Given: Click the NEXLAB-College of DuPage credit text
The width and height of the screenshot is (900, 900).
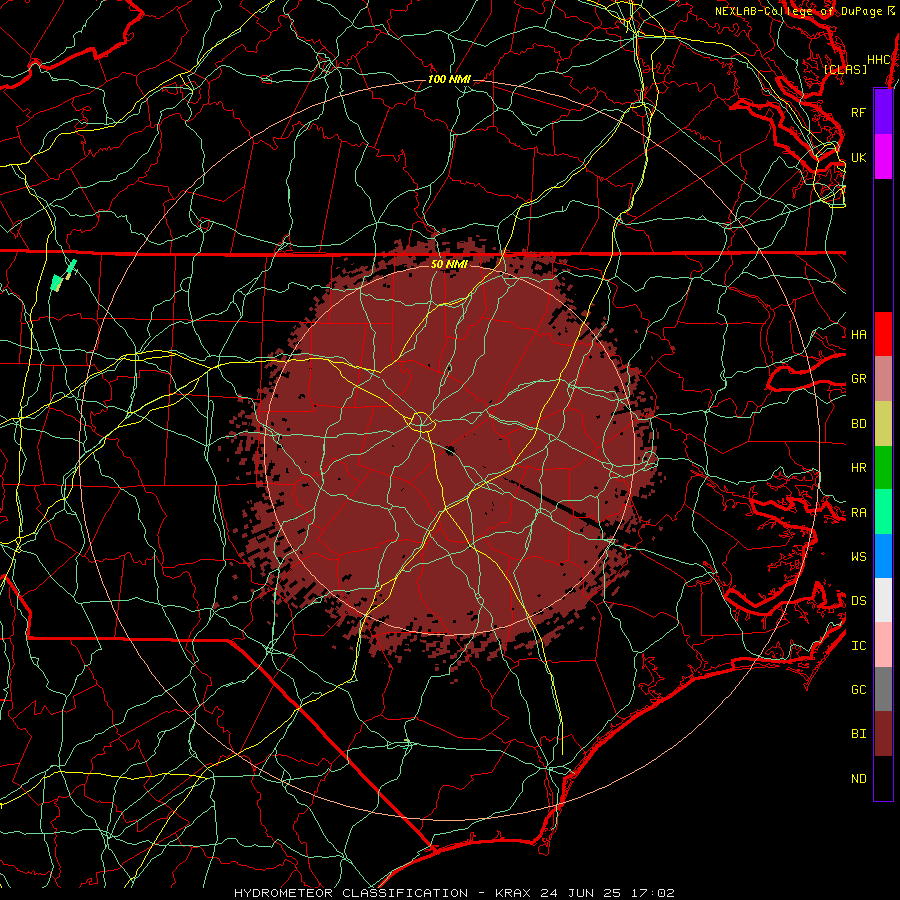Looking at the screenshot, I should coord(799,11).
